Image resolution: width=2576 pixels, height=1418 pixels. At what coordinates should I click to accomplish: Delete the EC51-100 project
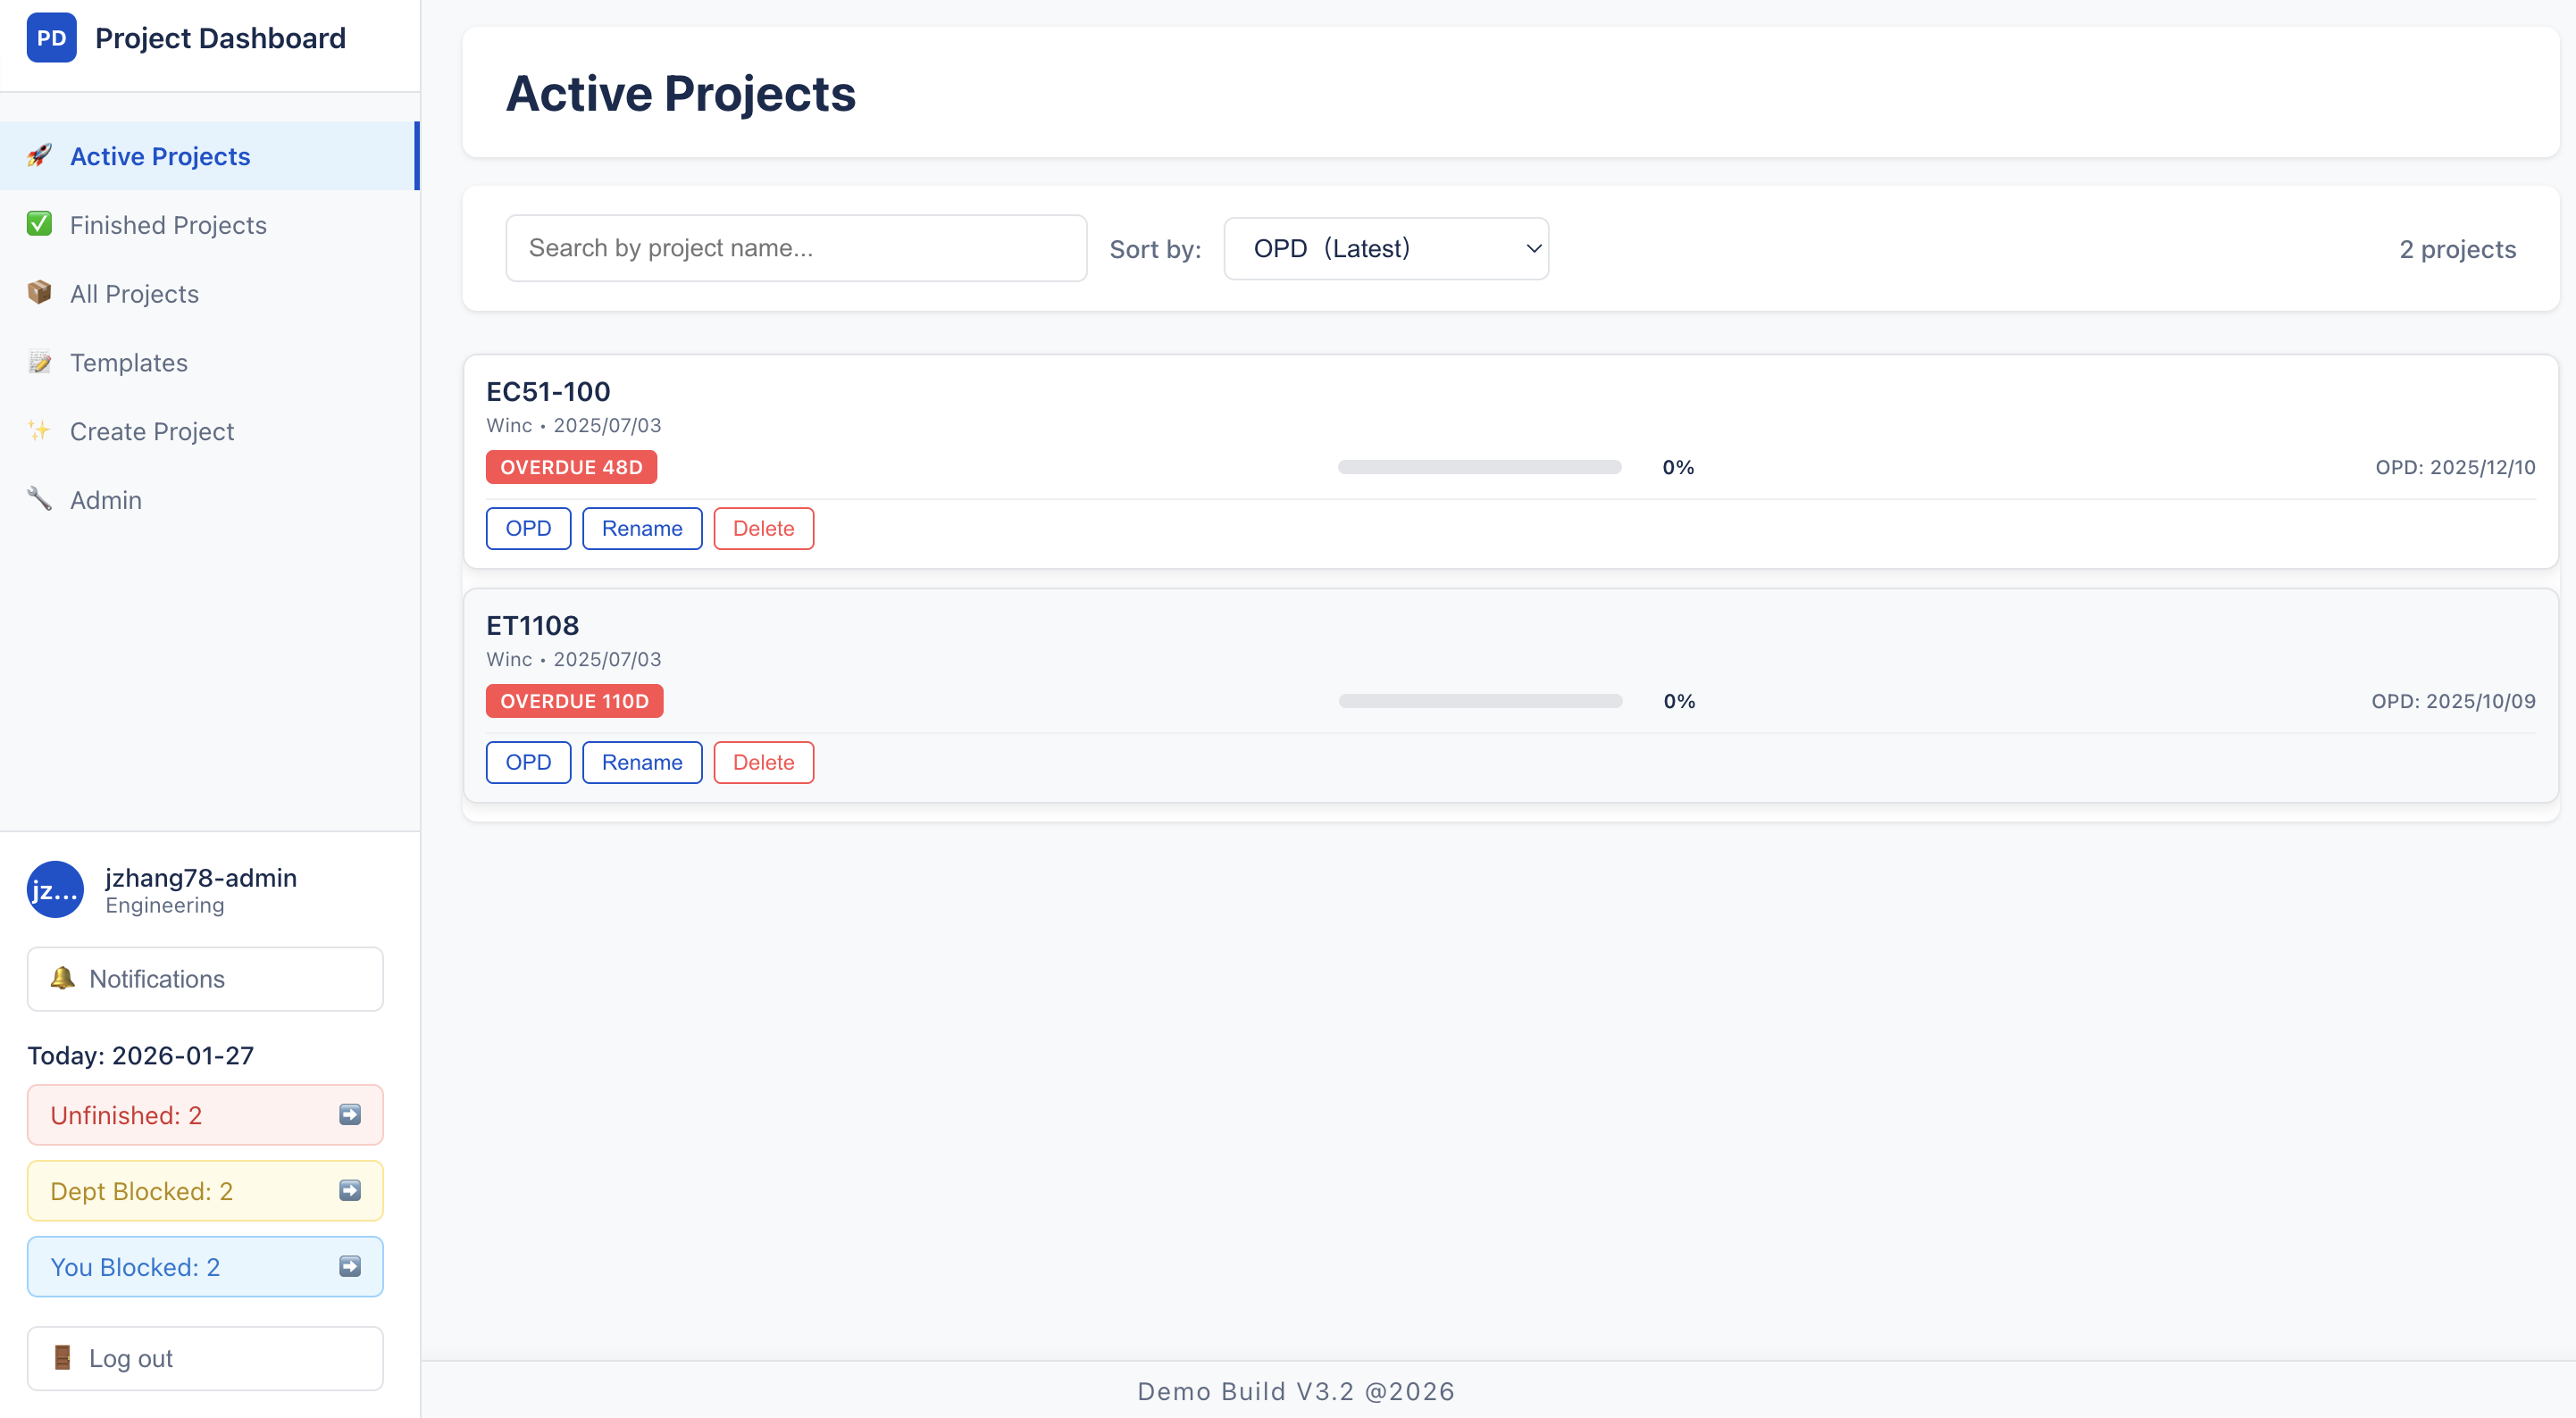(763, 528)
